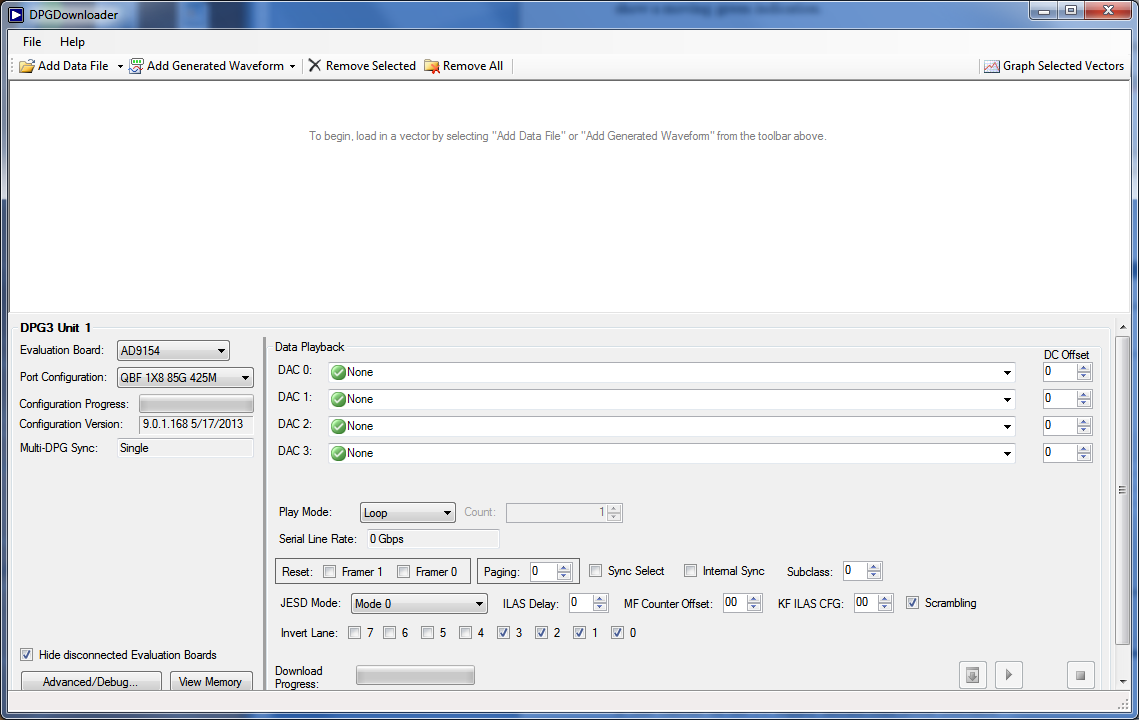1139x720 pixels.
Task: Click the green check icon in DAC 3
Action: 338,453
